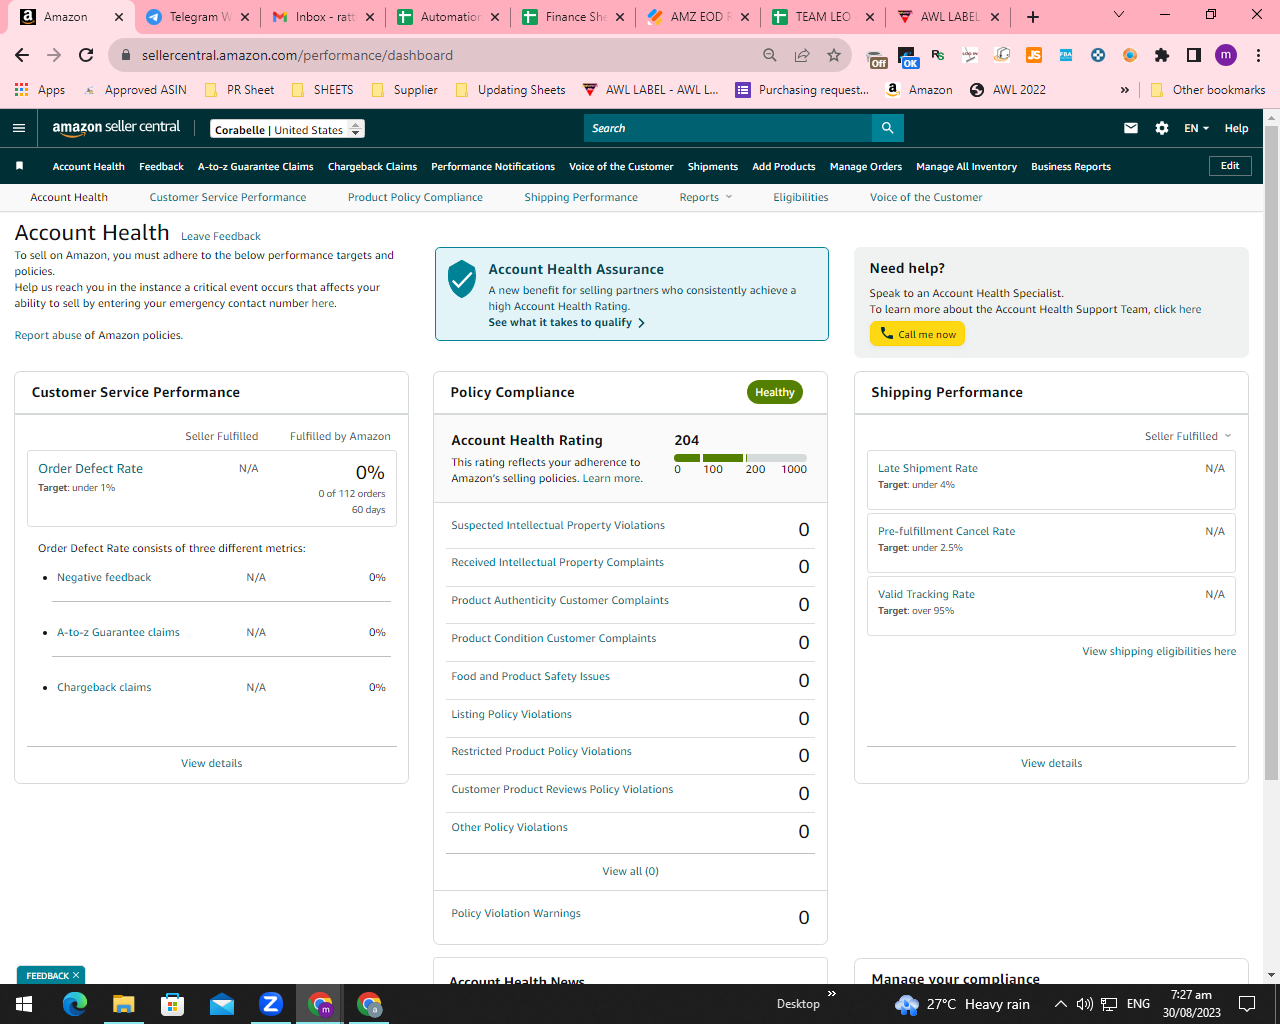
Task: Open Performance Notifications in the top nav
Action: (493, 166)
